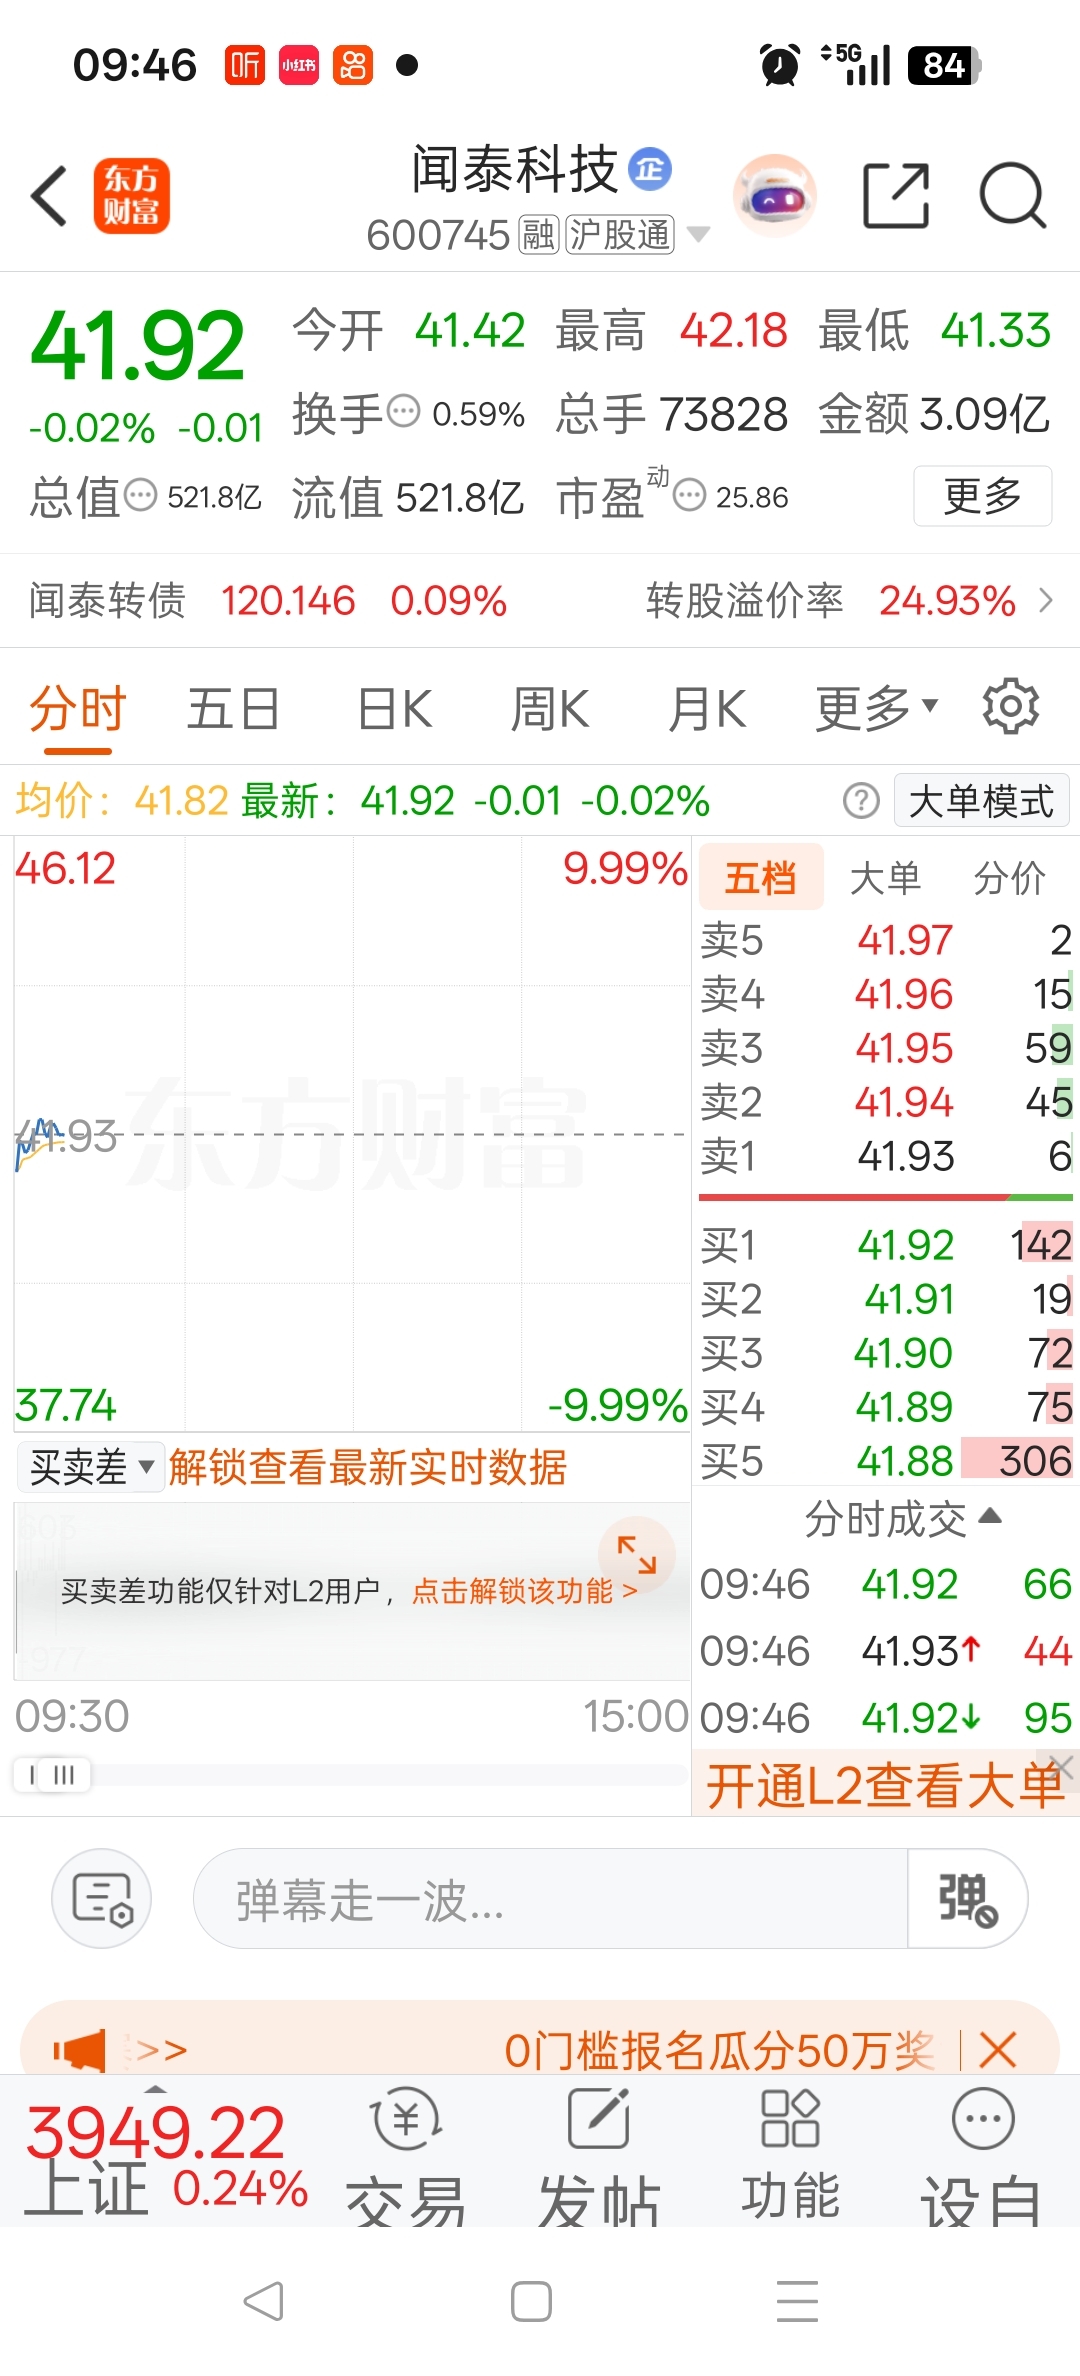Switch to the 五日 tab
Screen dimensions: 1080x2376
coord(233,708)
